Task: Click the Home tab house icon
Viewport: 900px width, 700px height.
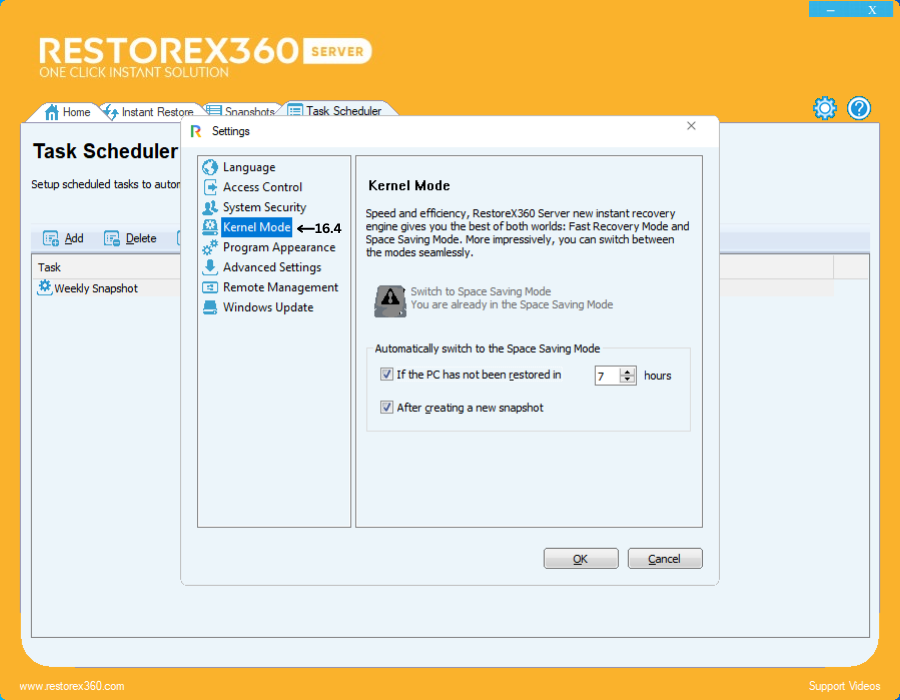Action: click(52, 112)
